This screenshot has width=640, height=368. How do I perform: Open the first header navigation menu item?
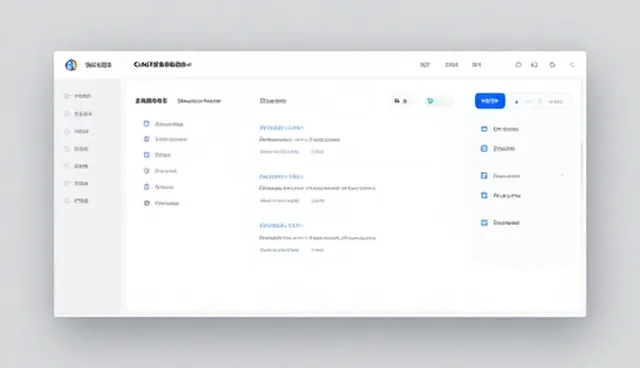tap(425, 64)
